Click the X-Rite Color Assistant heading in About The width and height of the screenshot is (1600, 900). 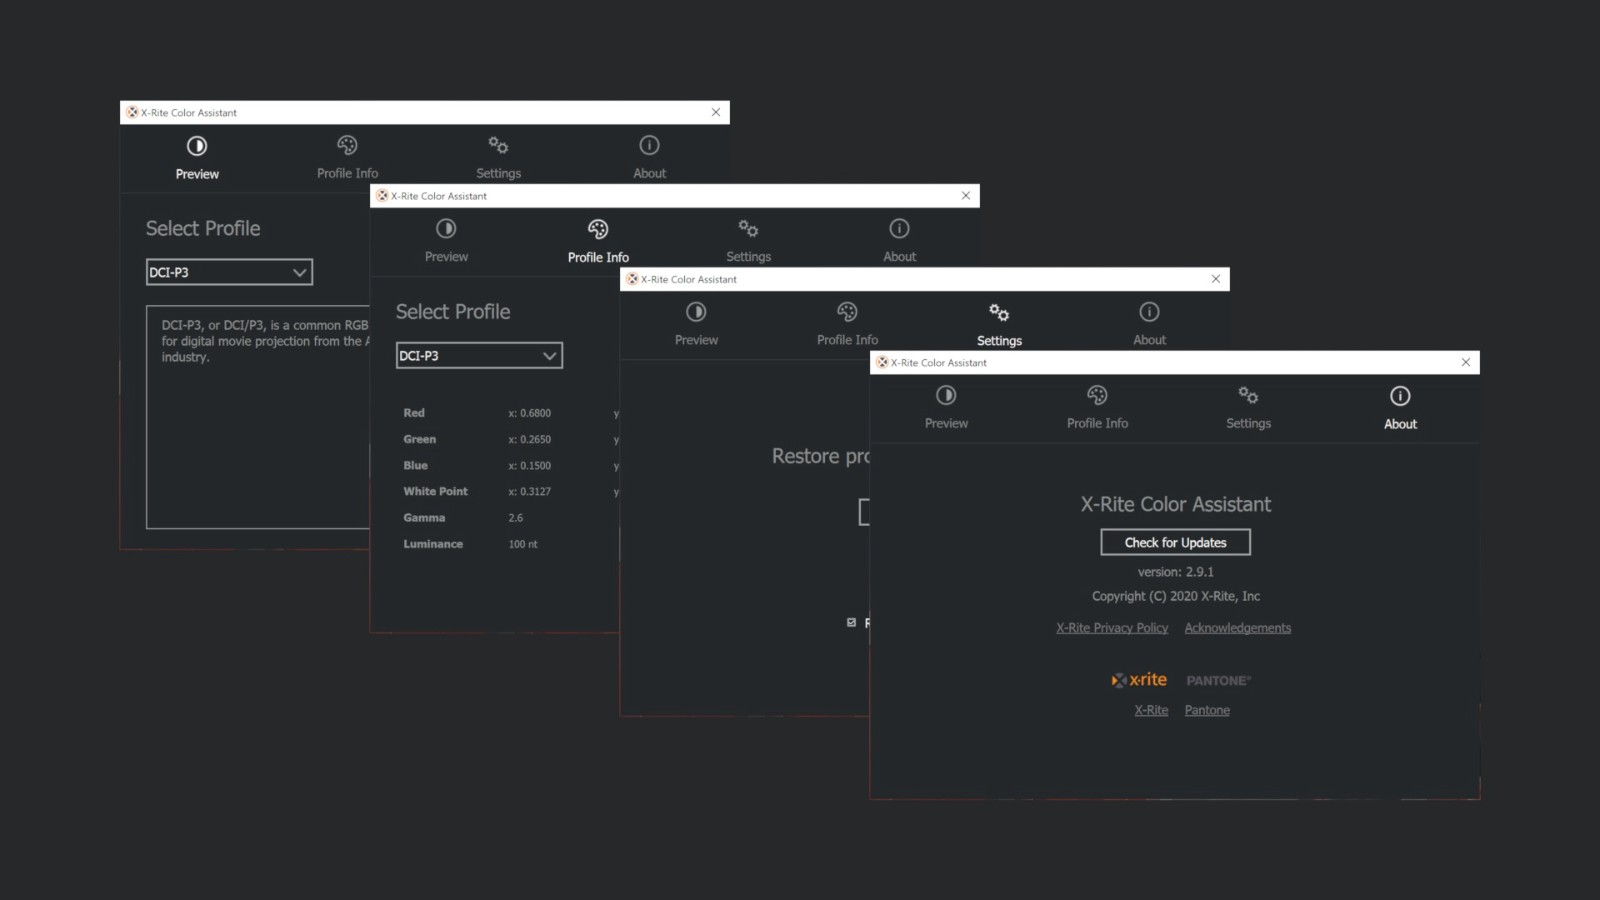[1175, 504]
